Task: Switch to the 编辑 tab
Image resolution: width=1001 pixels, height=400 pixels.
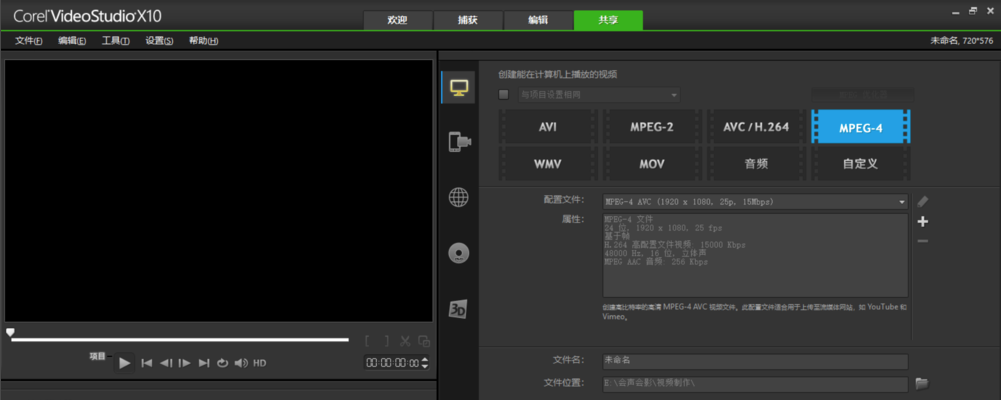Action: tap(537, 20)
